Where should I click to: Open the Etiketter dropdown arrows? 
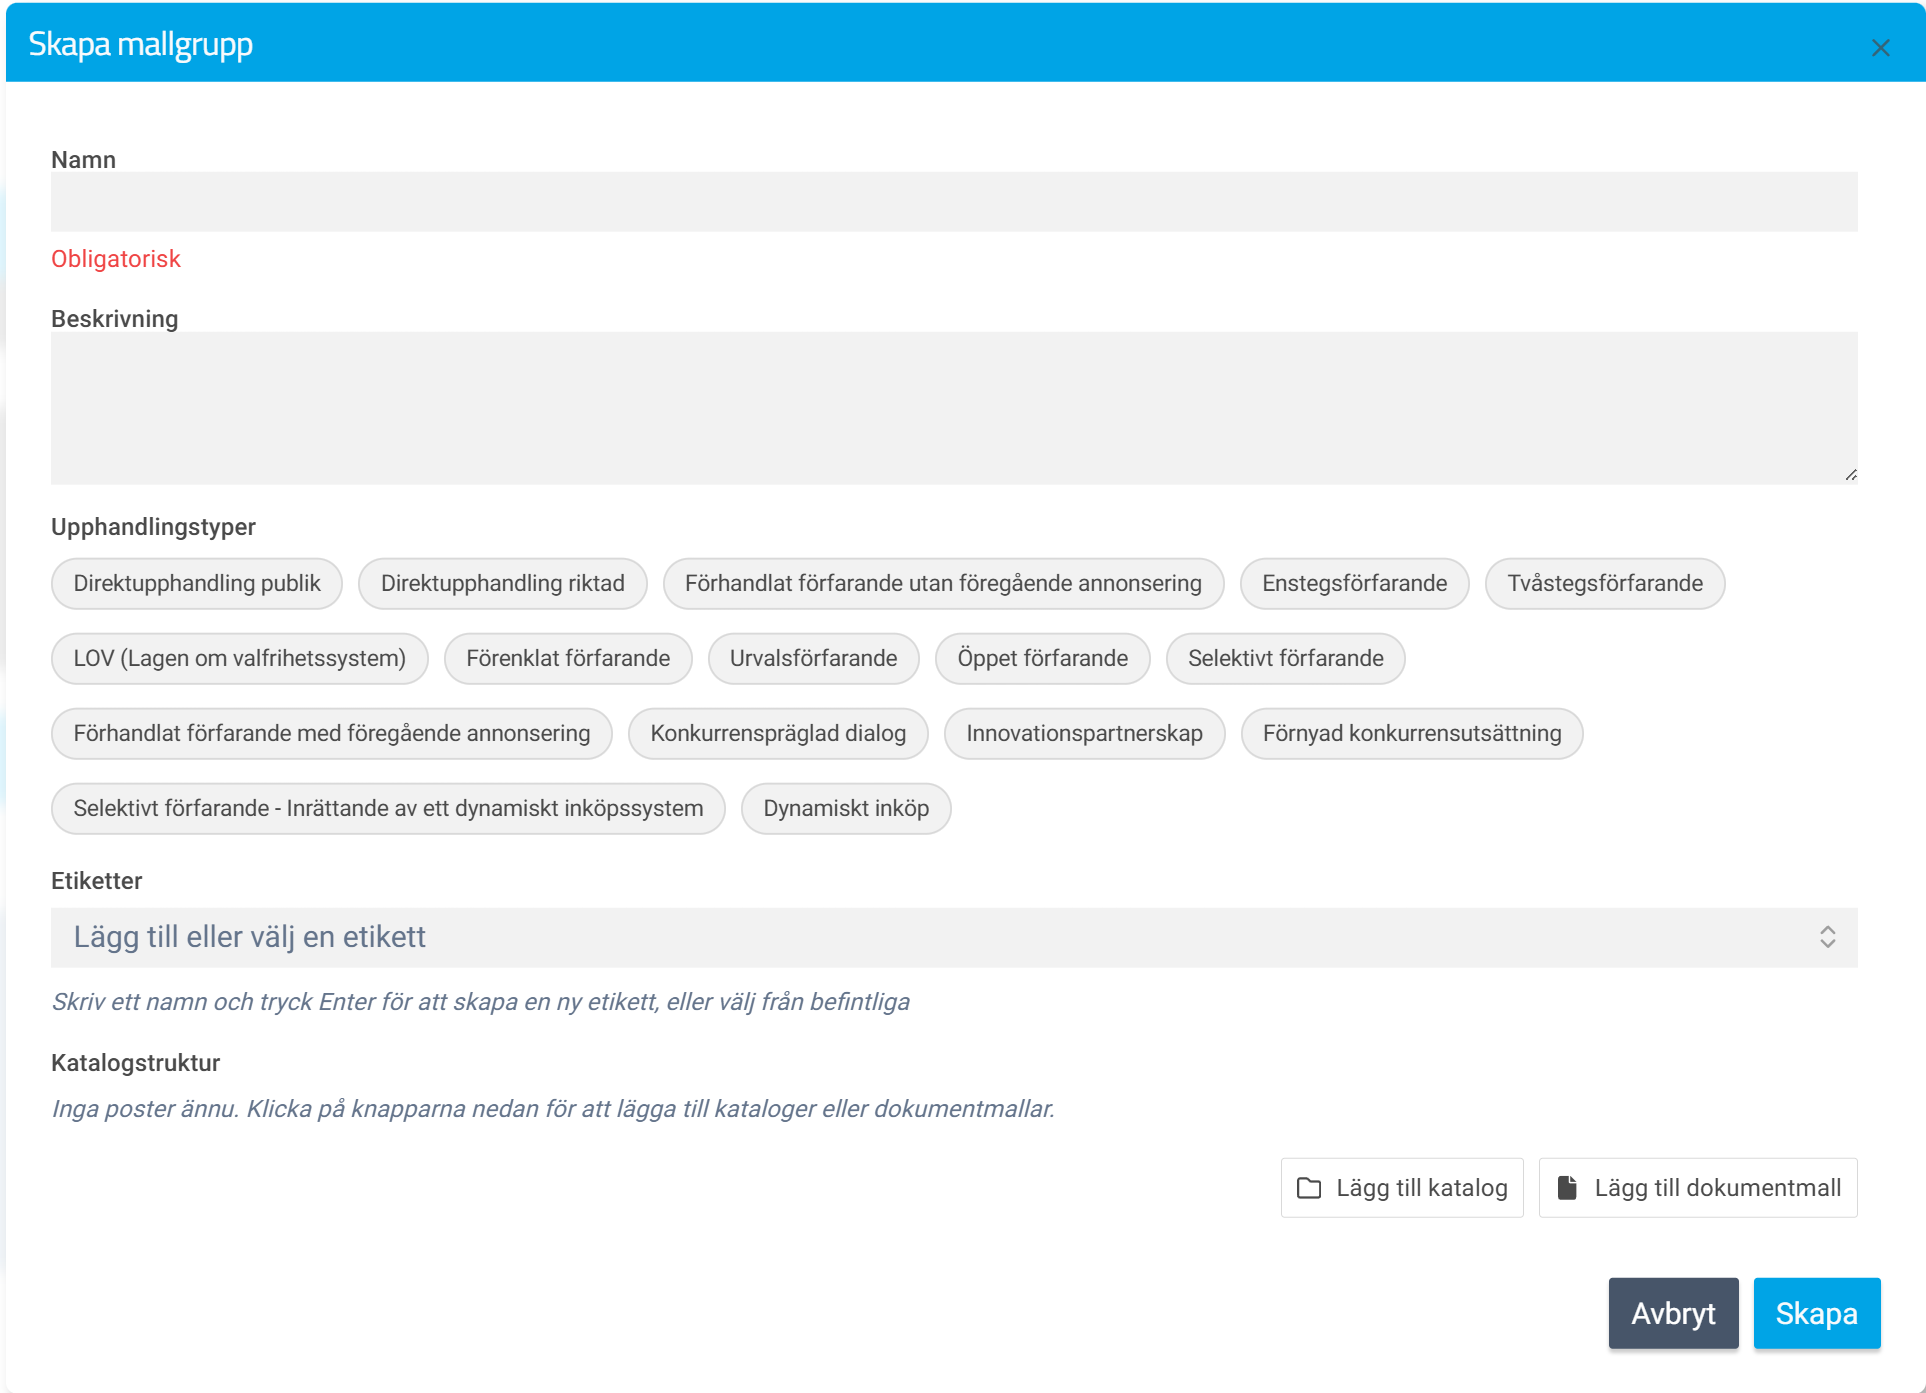click(x=1827, y=937)
